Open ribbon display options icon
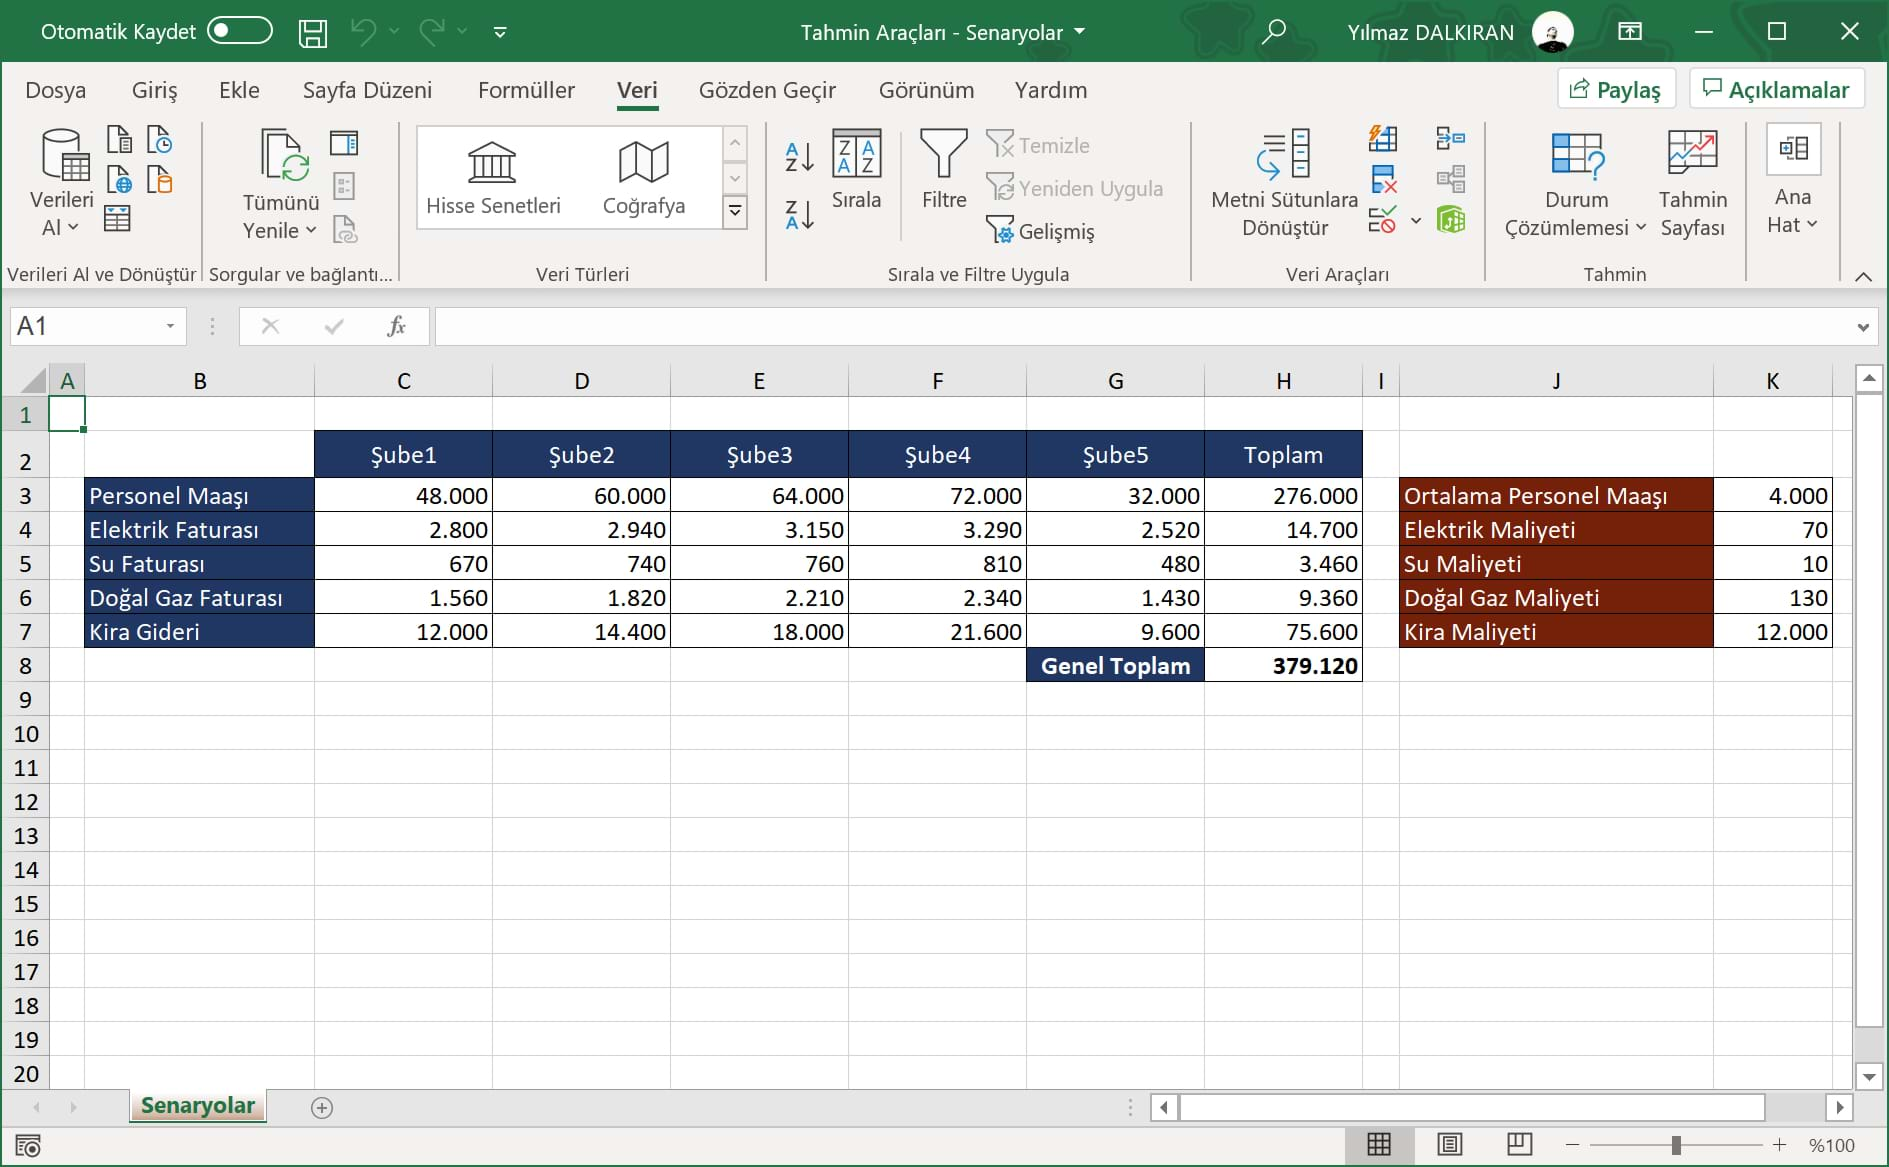1889x1167 pixels. [1630, 32]
